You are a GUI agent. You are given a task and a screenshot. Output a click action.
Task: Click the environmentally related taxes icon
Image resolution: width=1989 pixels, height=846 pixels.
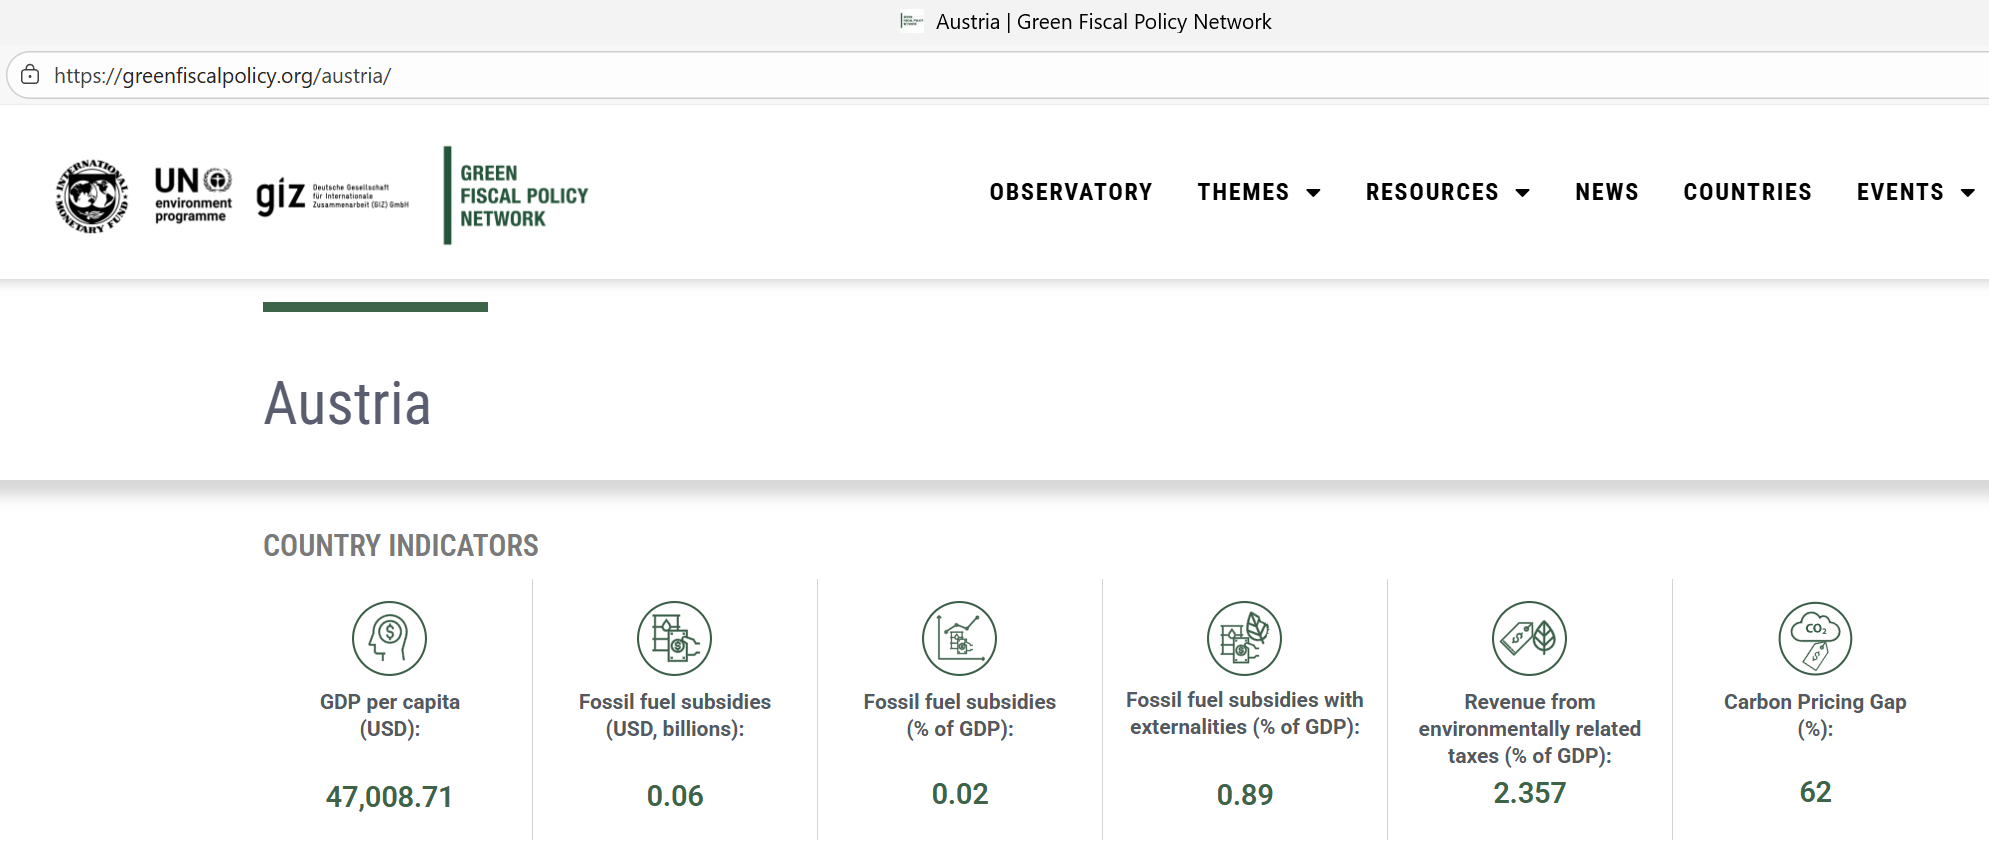pos(1529,638)
